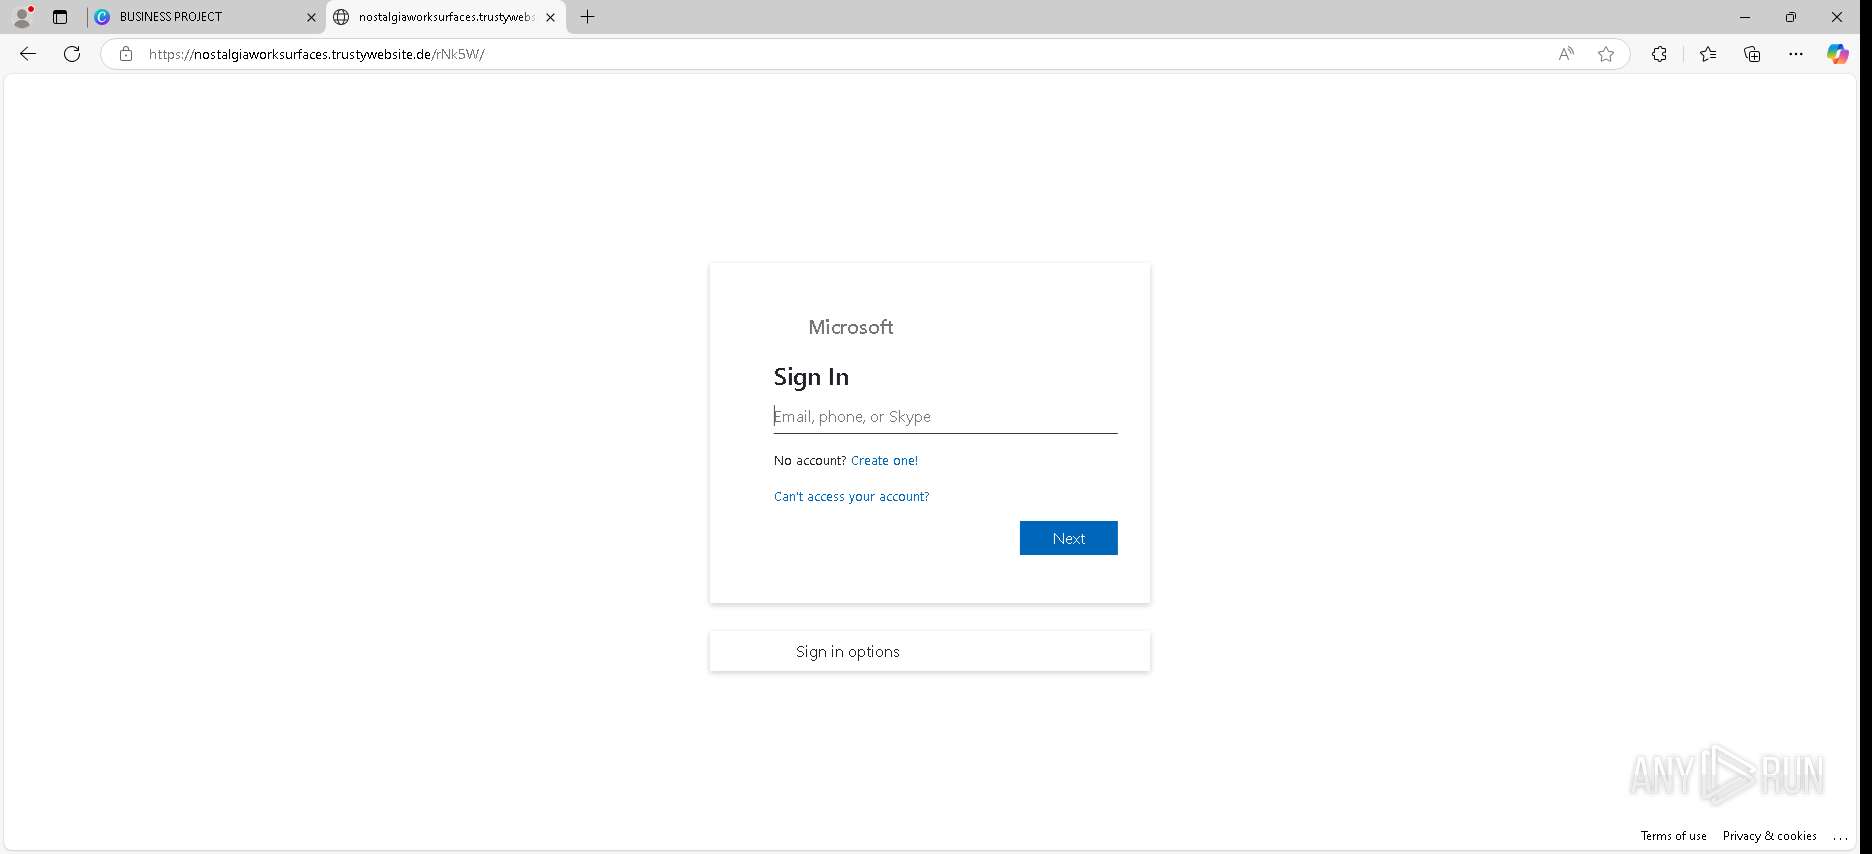
Task: Open the Copilot icon
Action: [x=1838, y=54]
